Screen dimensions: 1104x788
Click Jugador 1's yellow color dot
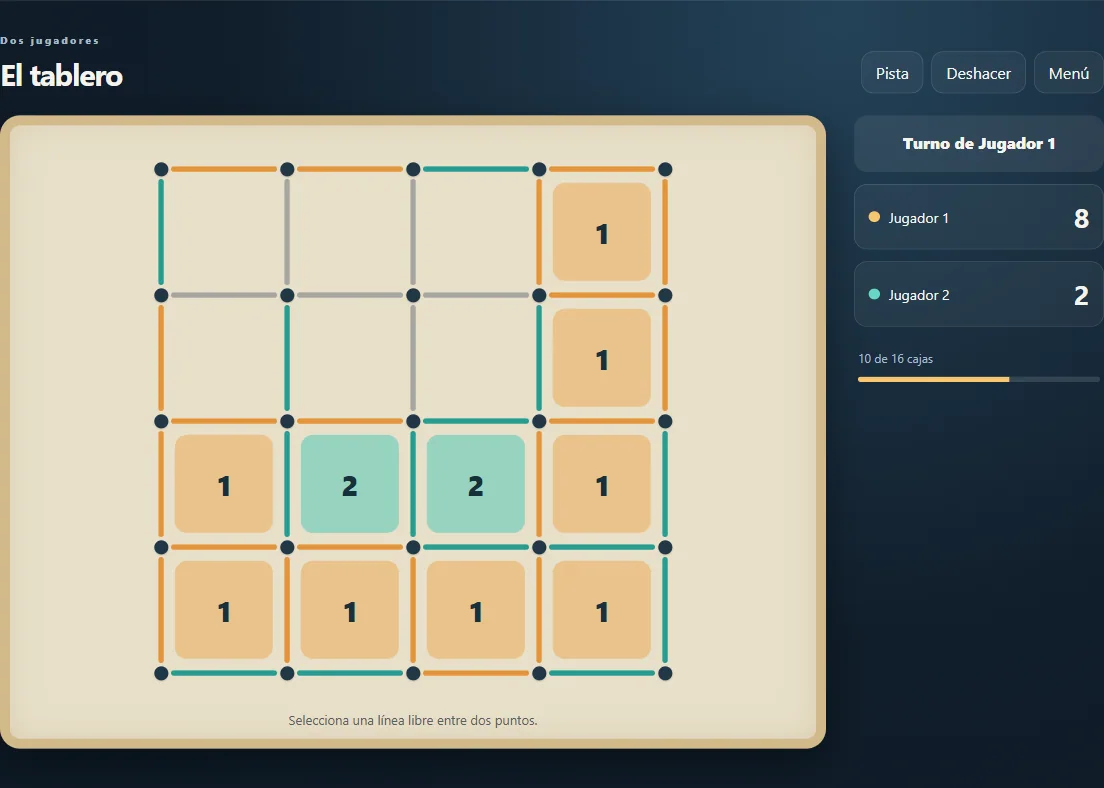pyautogui.click(x=874, y=217)
